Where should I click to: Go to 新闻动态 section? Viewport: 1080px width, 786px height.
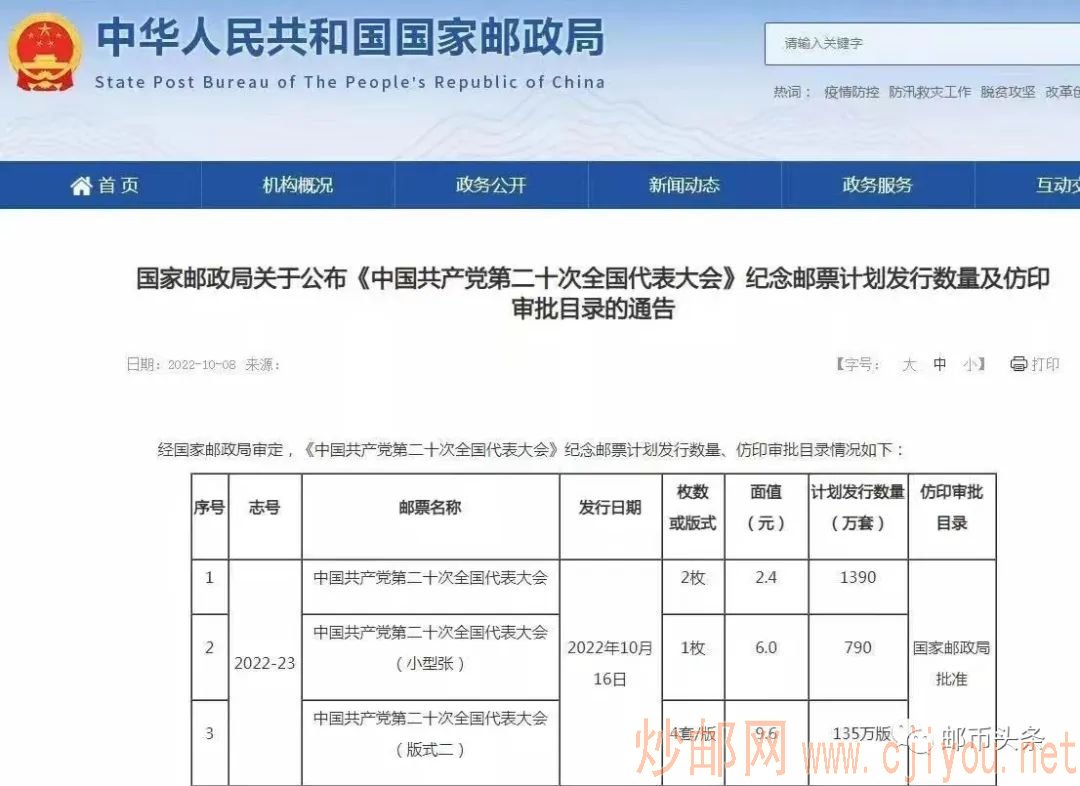[x=684, y=185]
